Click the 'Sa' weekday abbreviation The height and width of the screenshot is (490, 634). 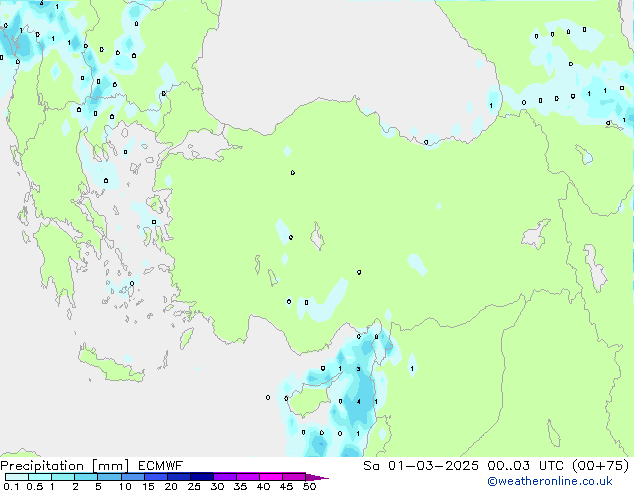(371, 466)
